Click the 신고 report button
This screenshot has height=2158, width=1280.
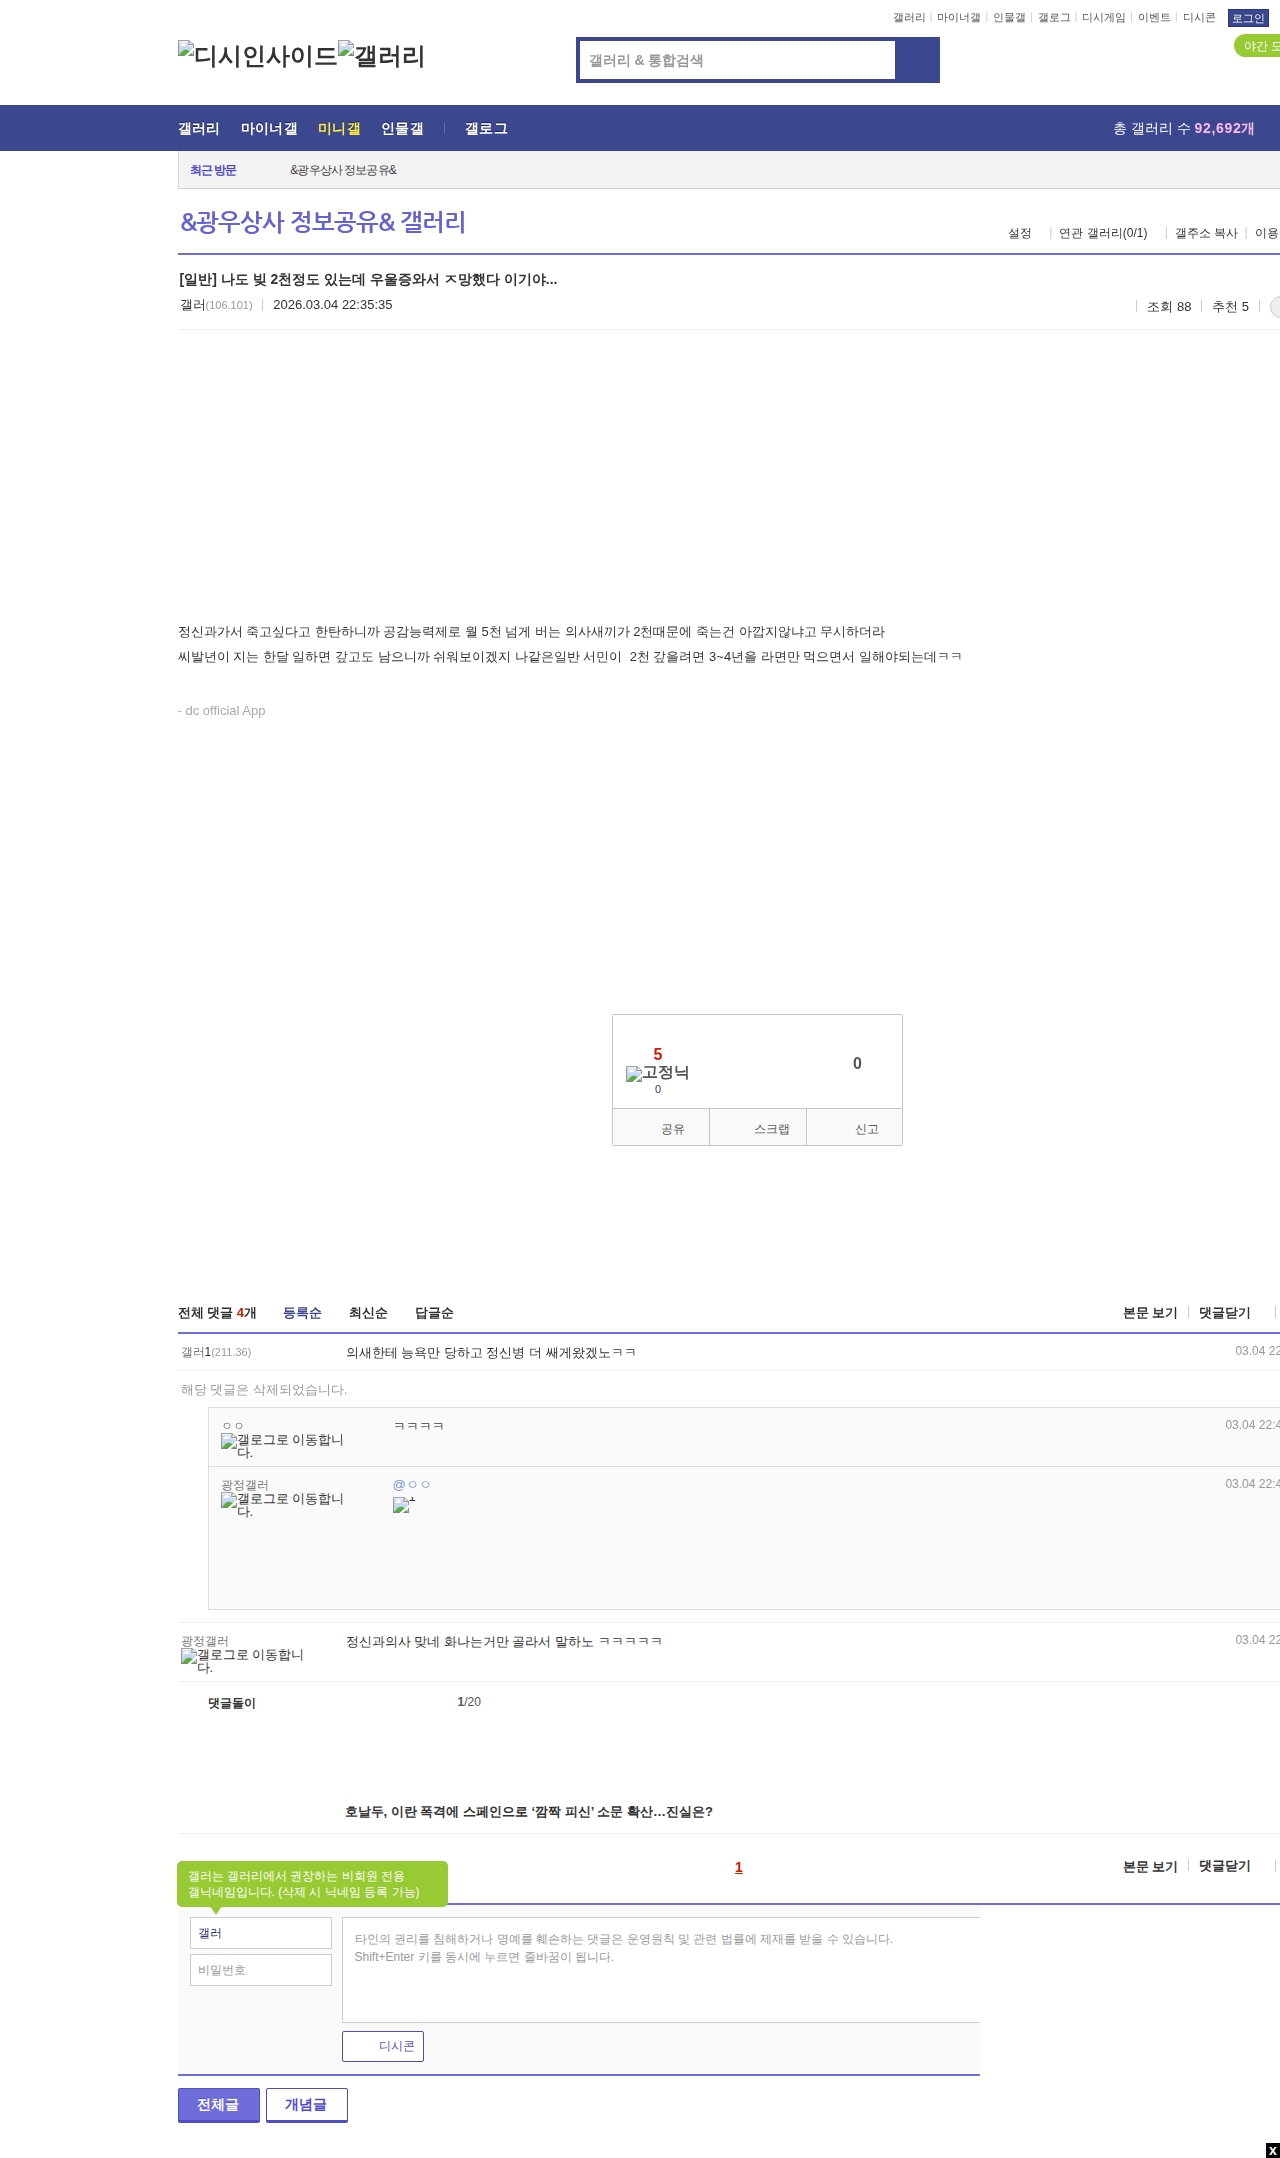tap(866, 1129)
